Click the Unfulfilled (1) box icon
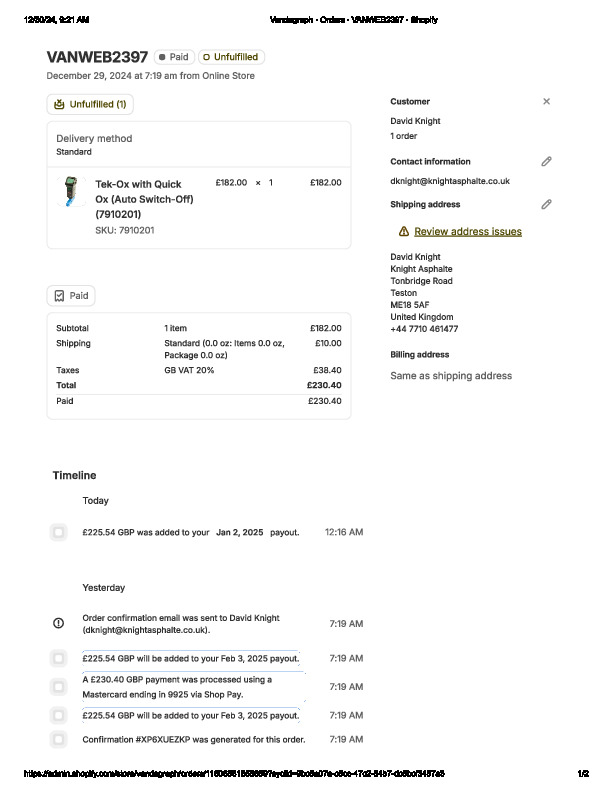Screen dimensions: 612x792 pos(59,104)
